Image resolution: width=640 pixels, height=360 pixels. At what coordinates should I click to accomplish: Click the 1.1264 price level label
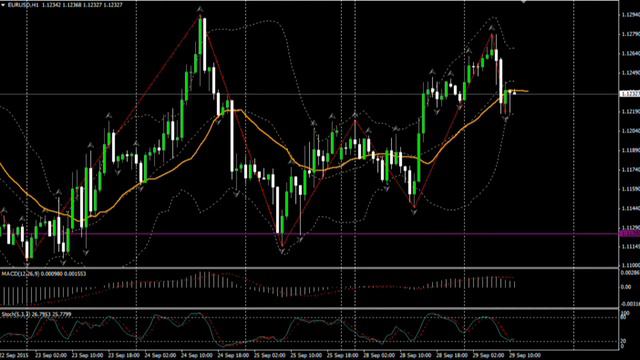pos(631,53)
